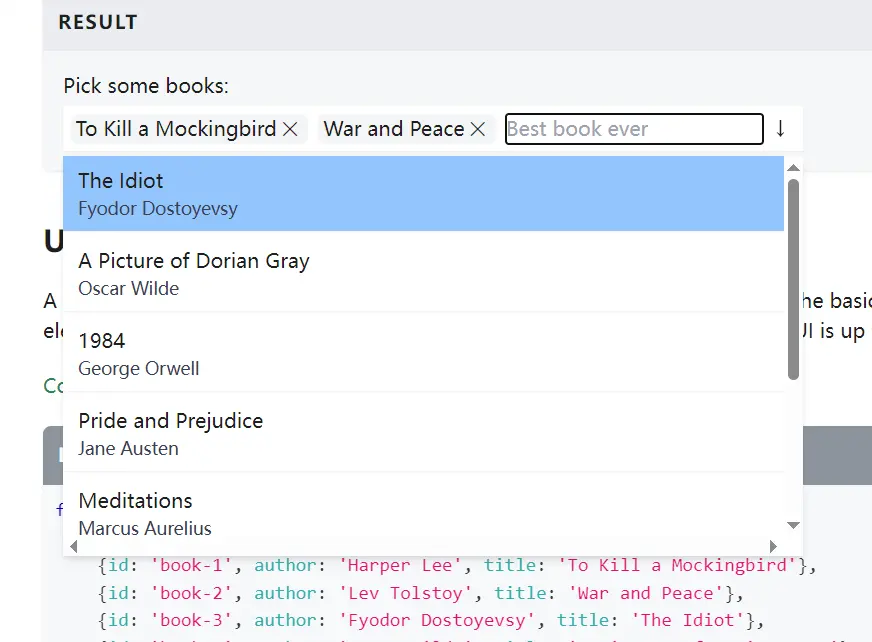Click the Pick some books label
Viewport: 872px width, 642px height.
(146, 86)
